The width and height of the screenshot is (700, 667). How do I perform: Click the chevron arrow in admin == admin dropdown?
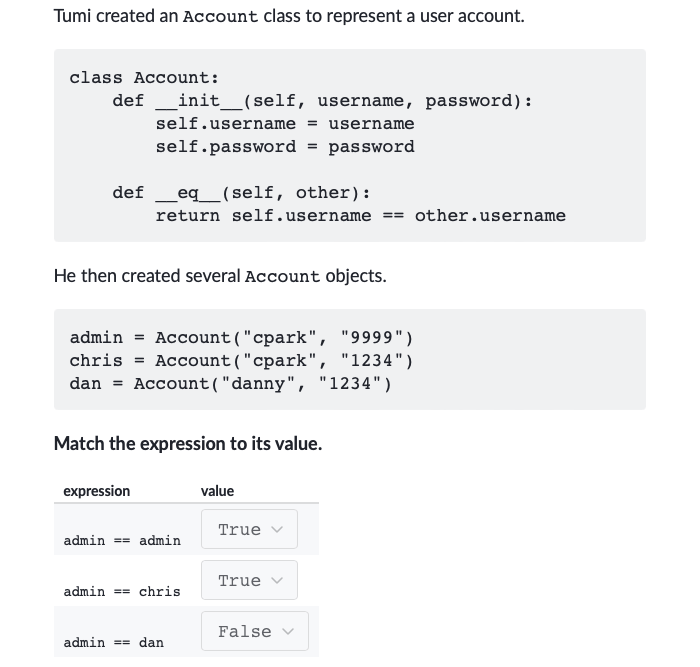pyautogui.click(x=277, y=529)
